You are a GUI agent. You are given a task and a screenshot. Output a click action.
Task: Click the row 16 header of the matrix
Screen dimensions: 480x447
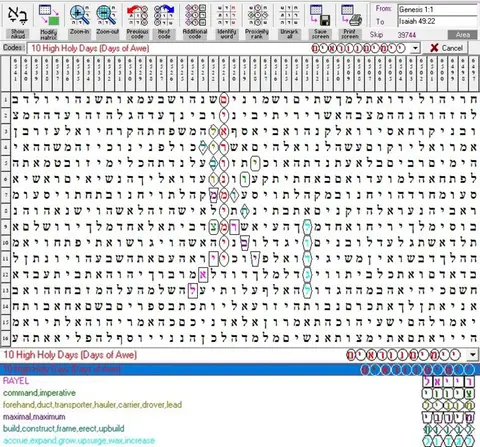click(x=5, y=338)
